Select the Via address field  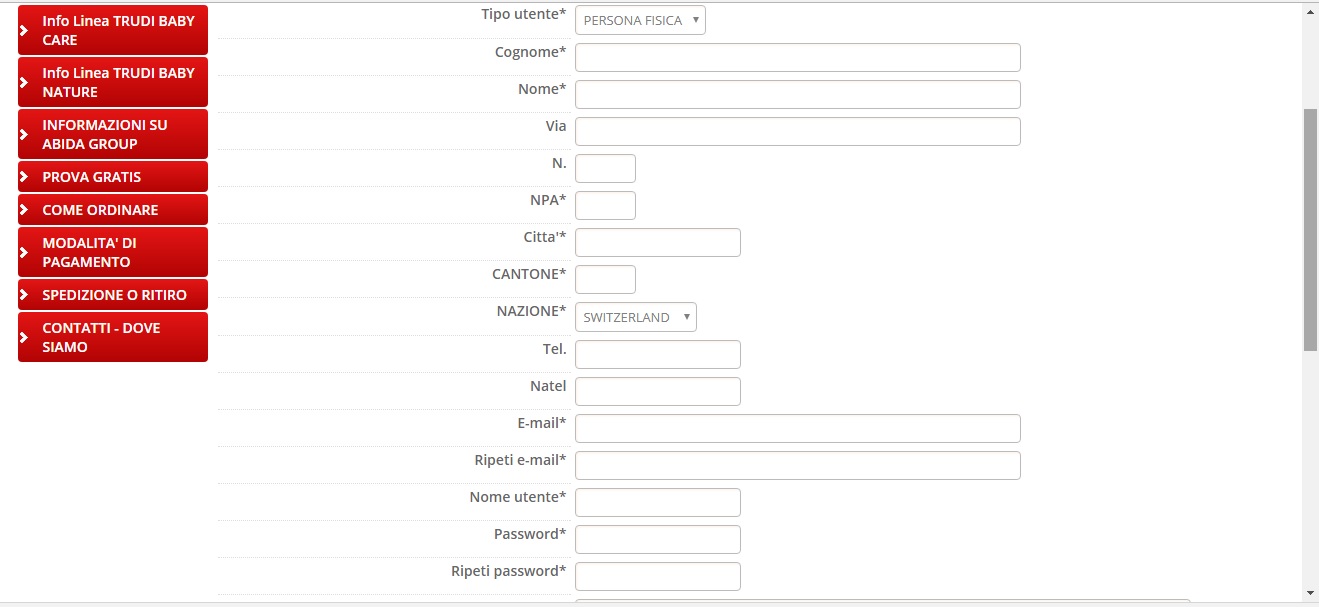(797, 132)
